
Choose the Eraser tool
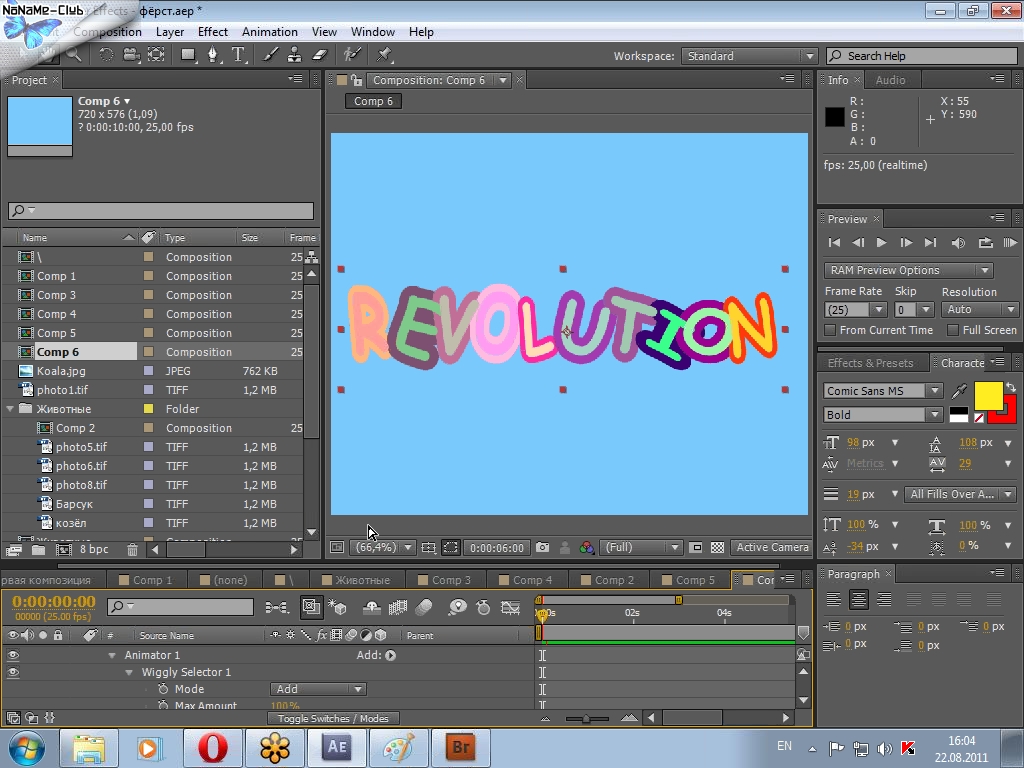coord(320,55)
